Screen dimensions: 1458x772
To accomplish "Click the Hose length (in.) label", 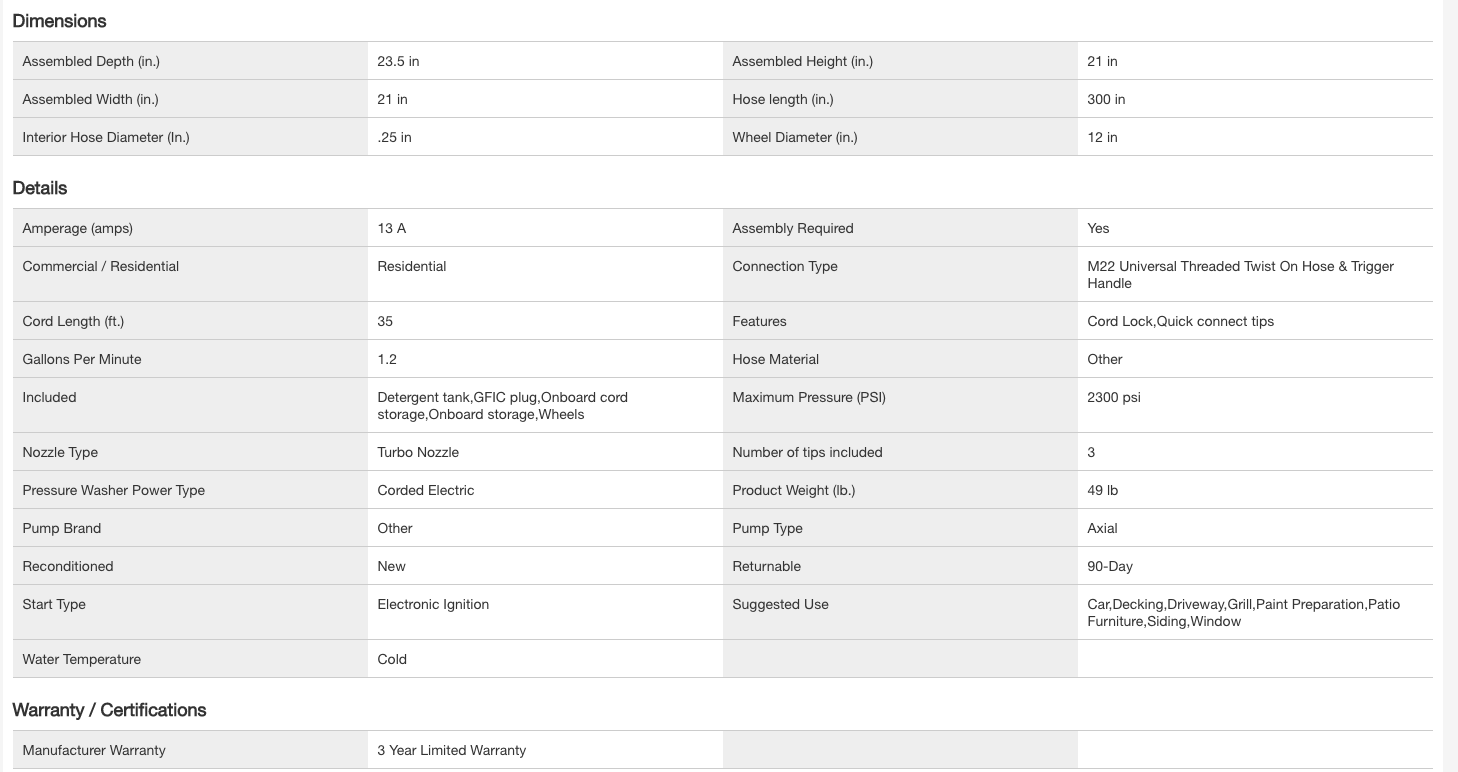I will tap(782, 100).
